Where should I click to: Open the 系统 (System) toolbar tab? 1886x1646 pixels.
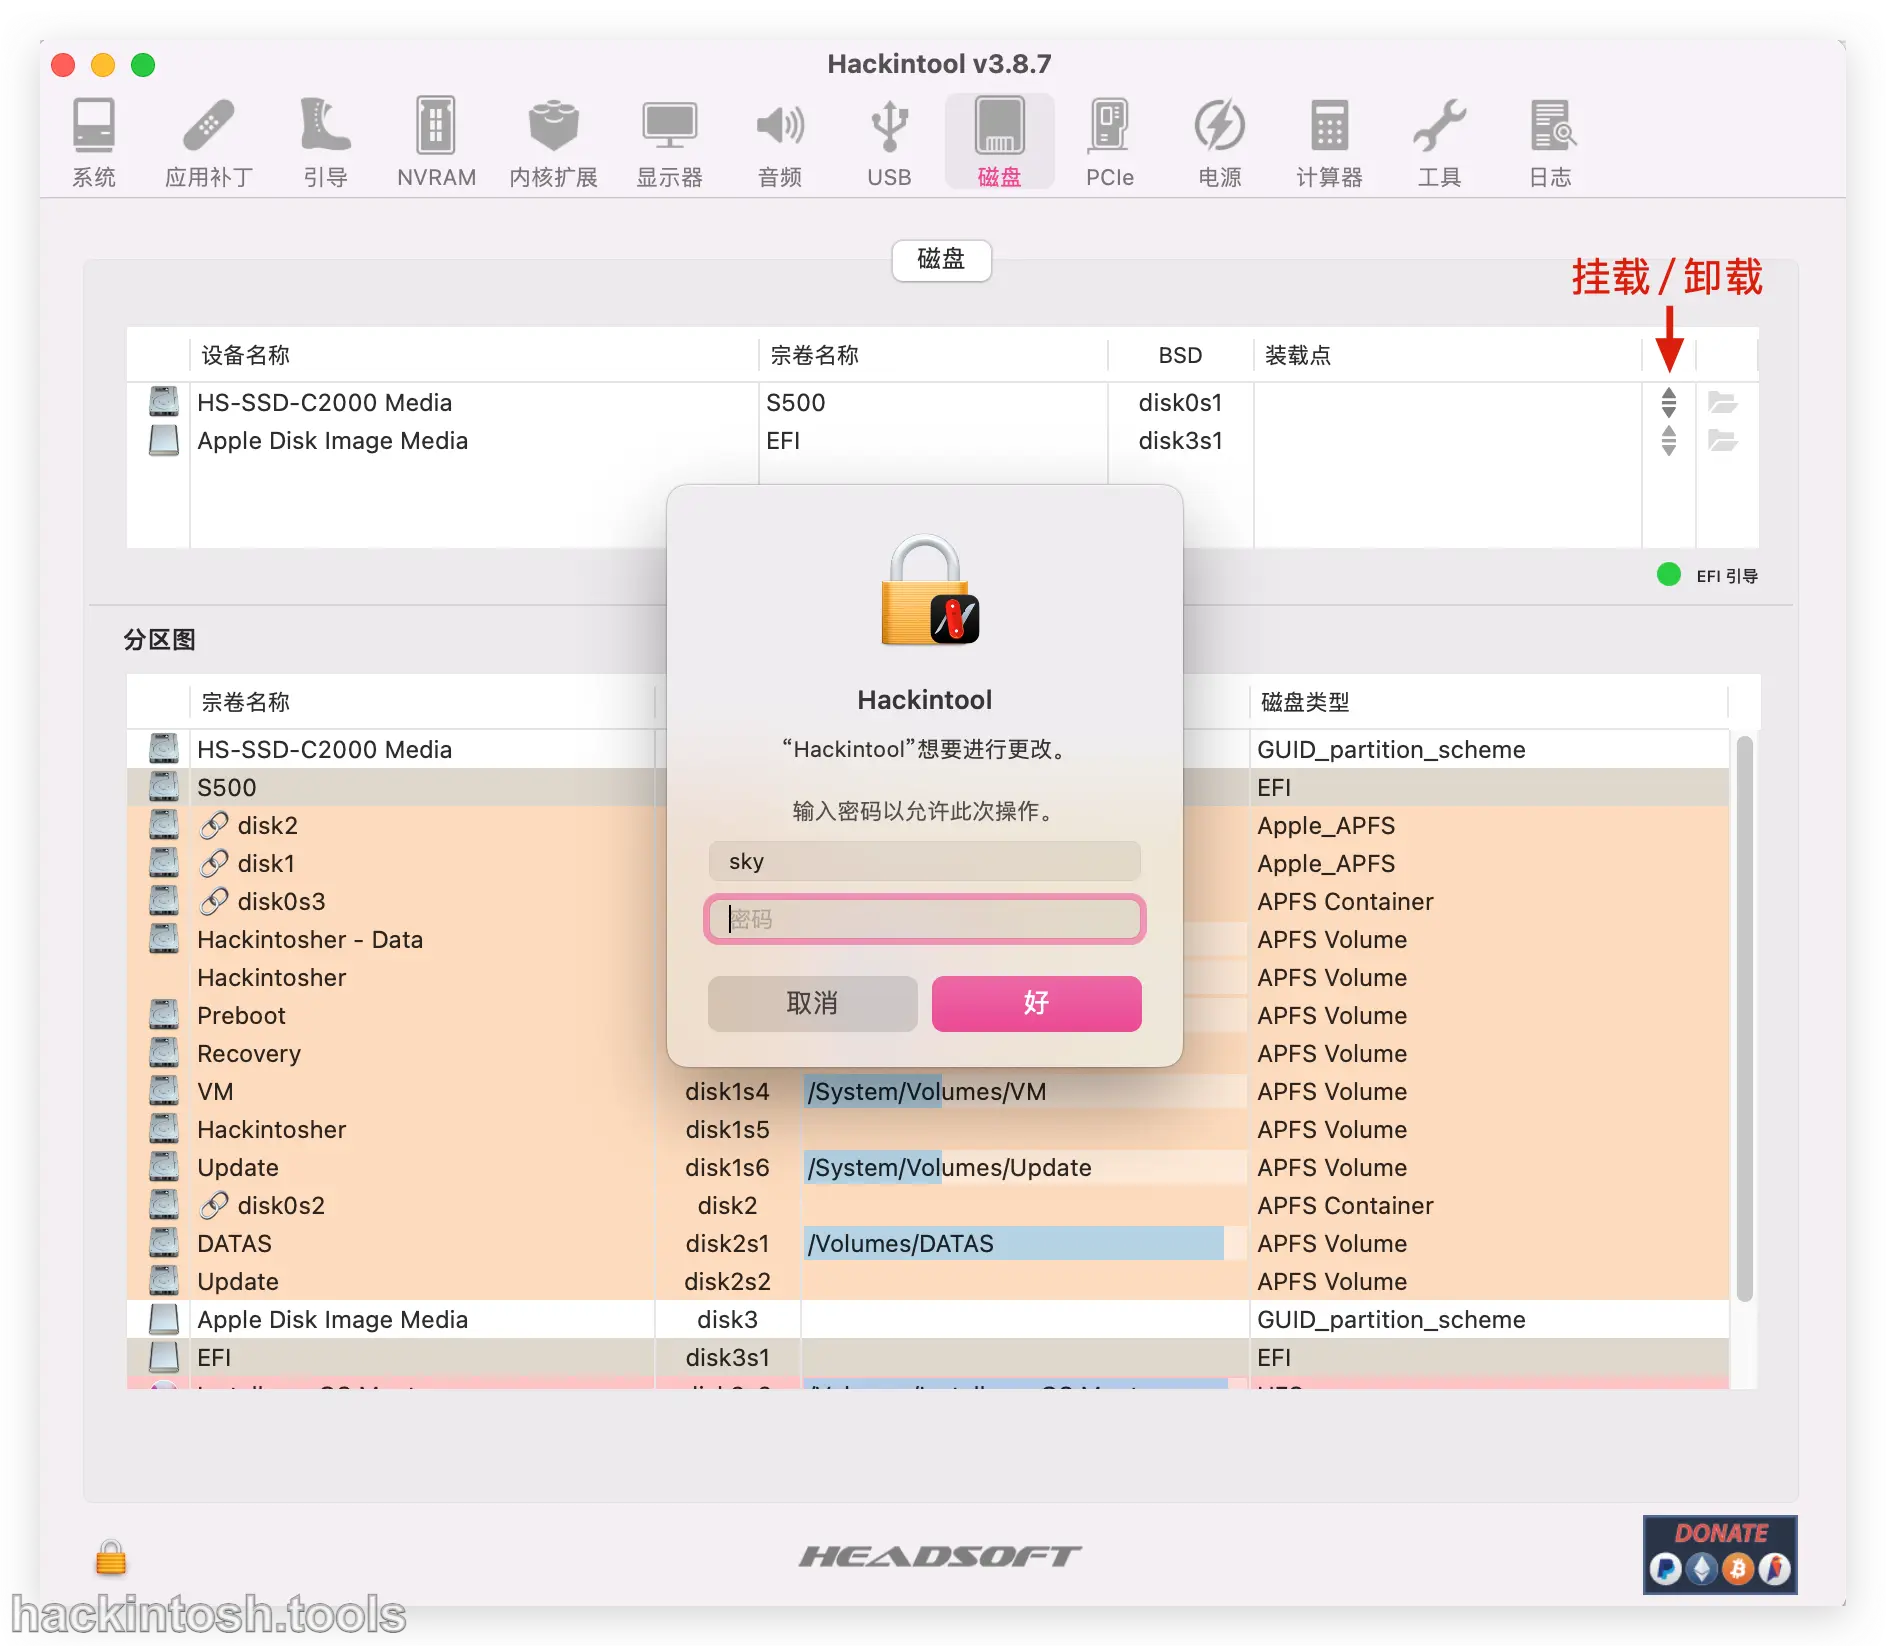93,142
